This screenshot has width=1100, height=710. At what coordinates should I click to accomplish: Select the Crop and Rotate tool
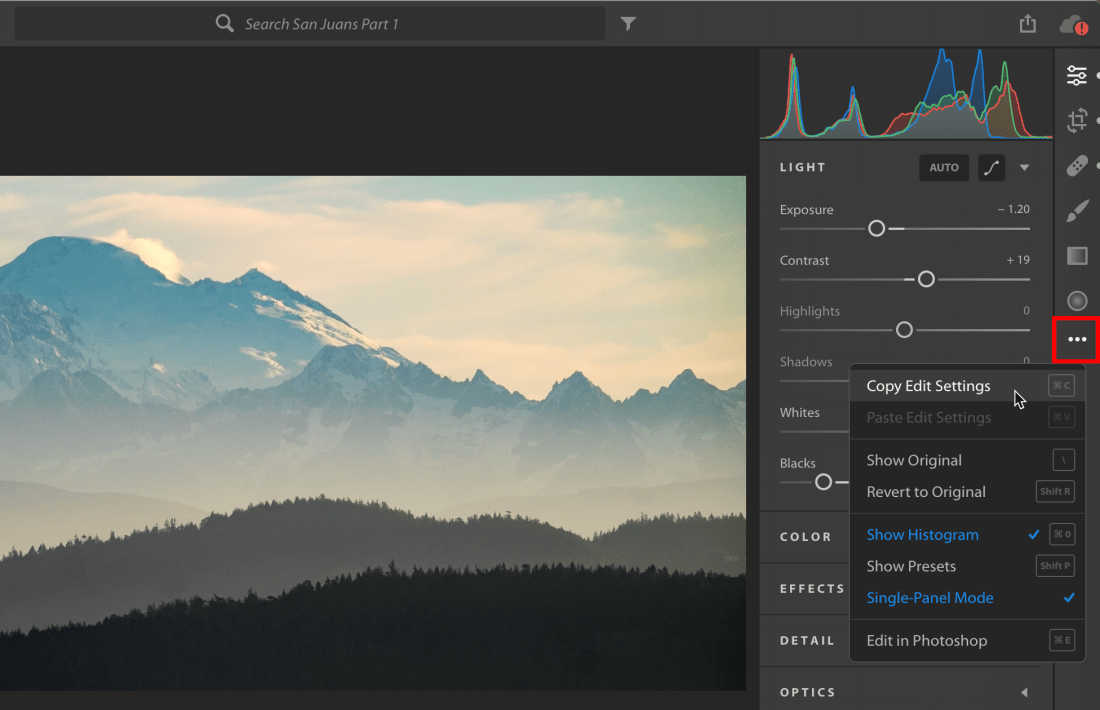[1076, 121]
